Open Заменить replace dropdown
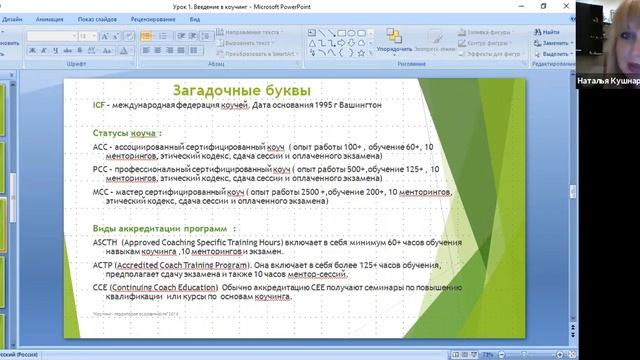640x360 pixels. point(553,43)
